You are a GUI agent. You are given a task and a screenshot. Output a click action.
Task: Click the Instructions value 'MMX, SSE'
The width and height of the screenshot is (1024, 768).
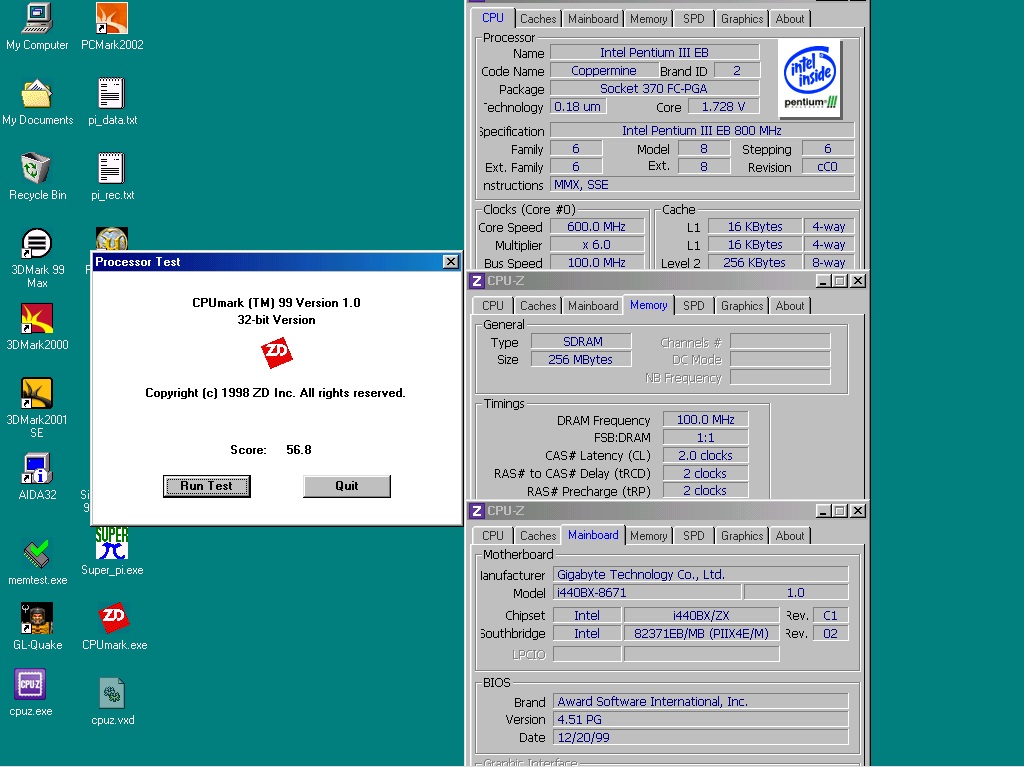coord(702,185)
